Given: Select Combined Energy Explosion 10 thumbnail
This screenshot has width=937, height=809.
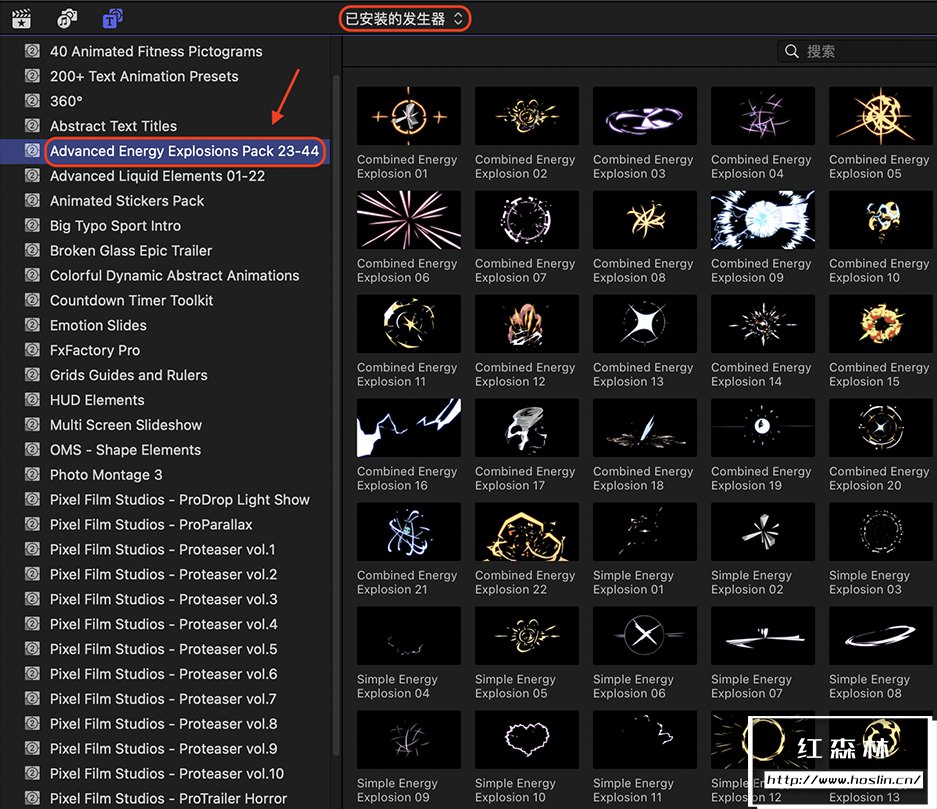Looking at the screenshot, I should click(881, 220).
